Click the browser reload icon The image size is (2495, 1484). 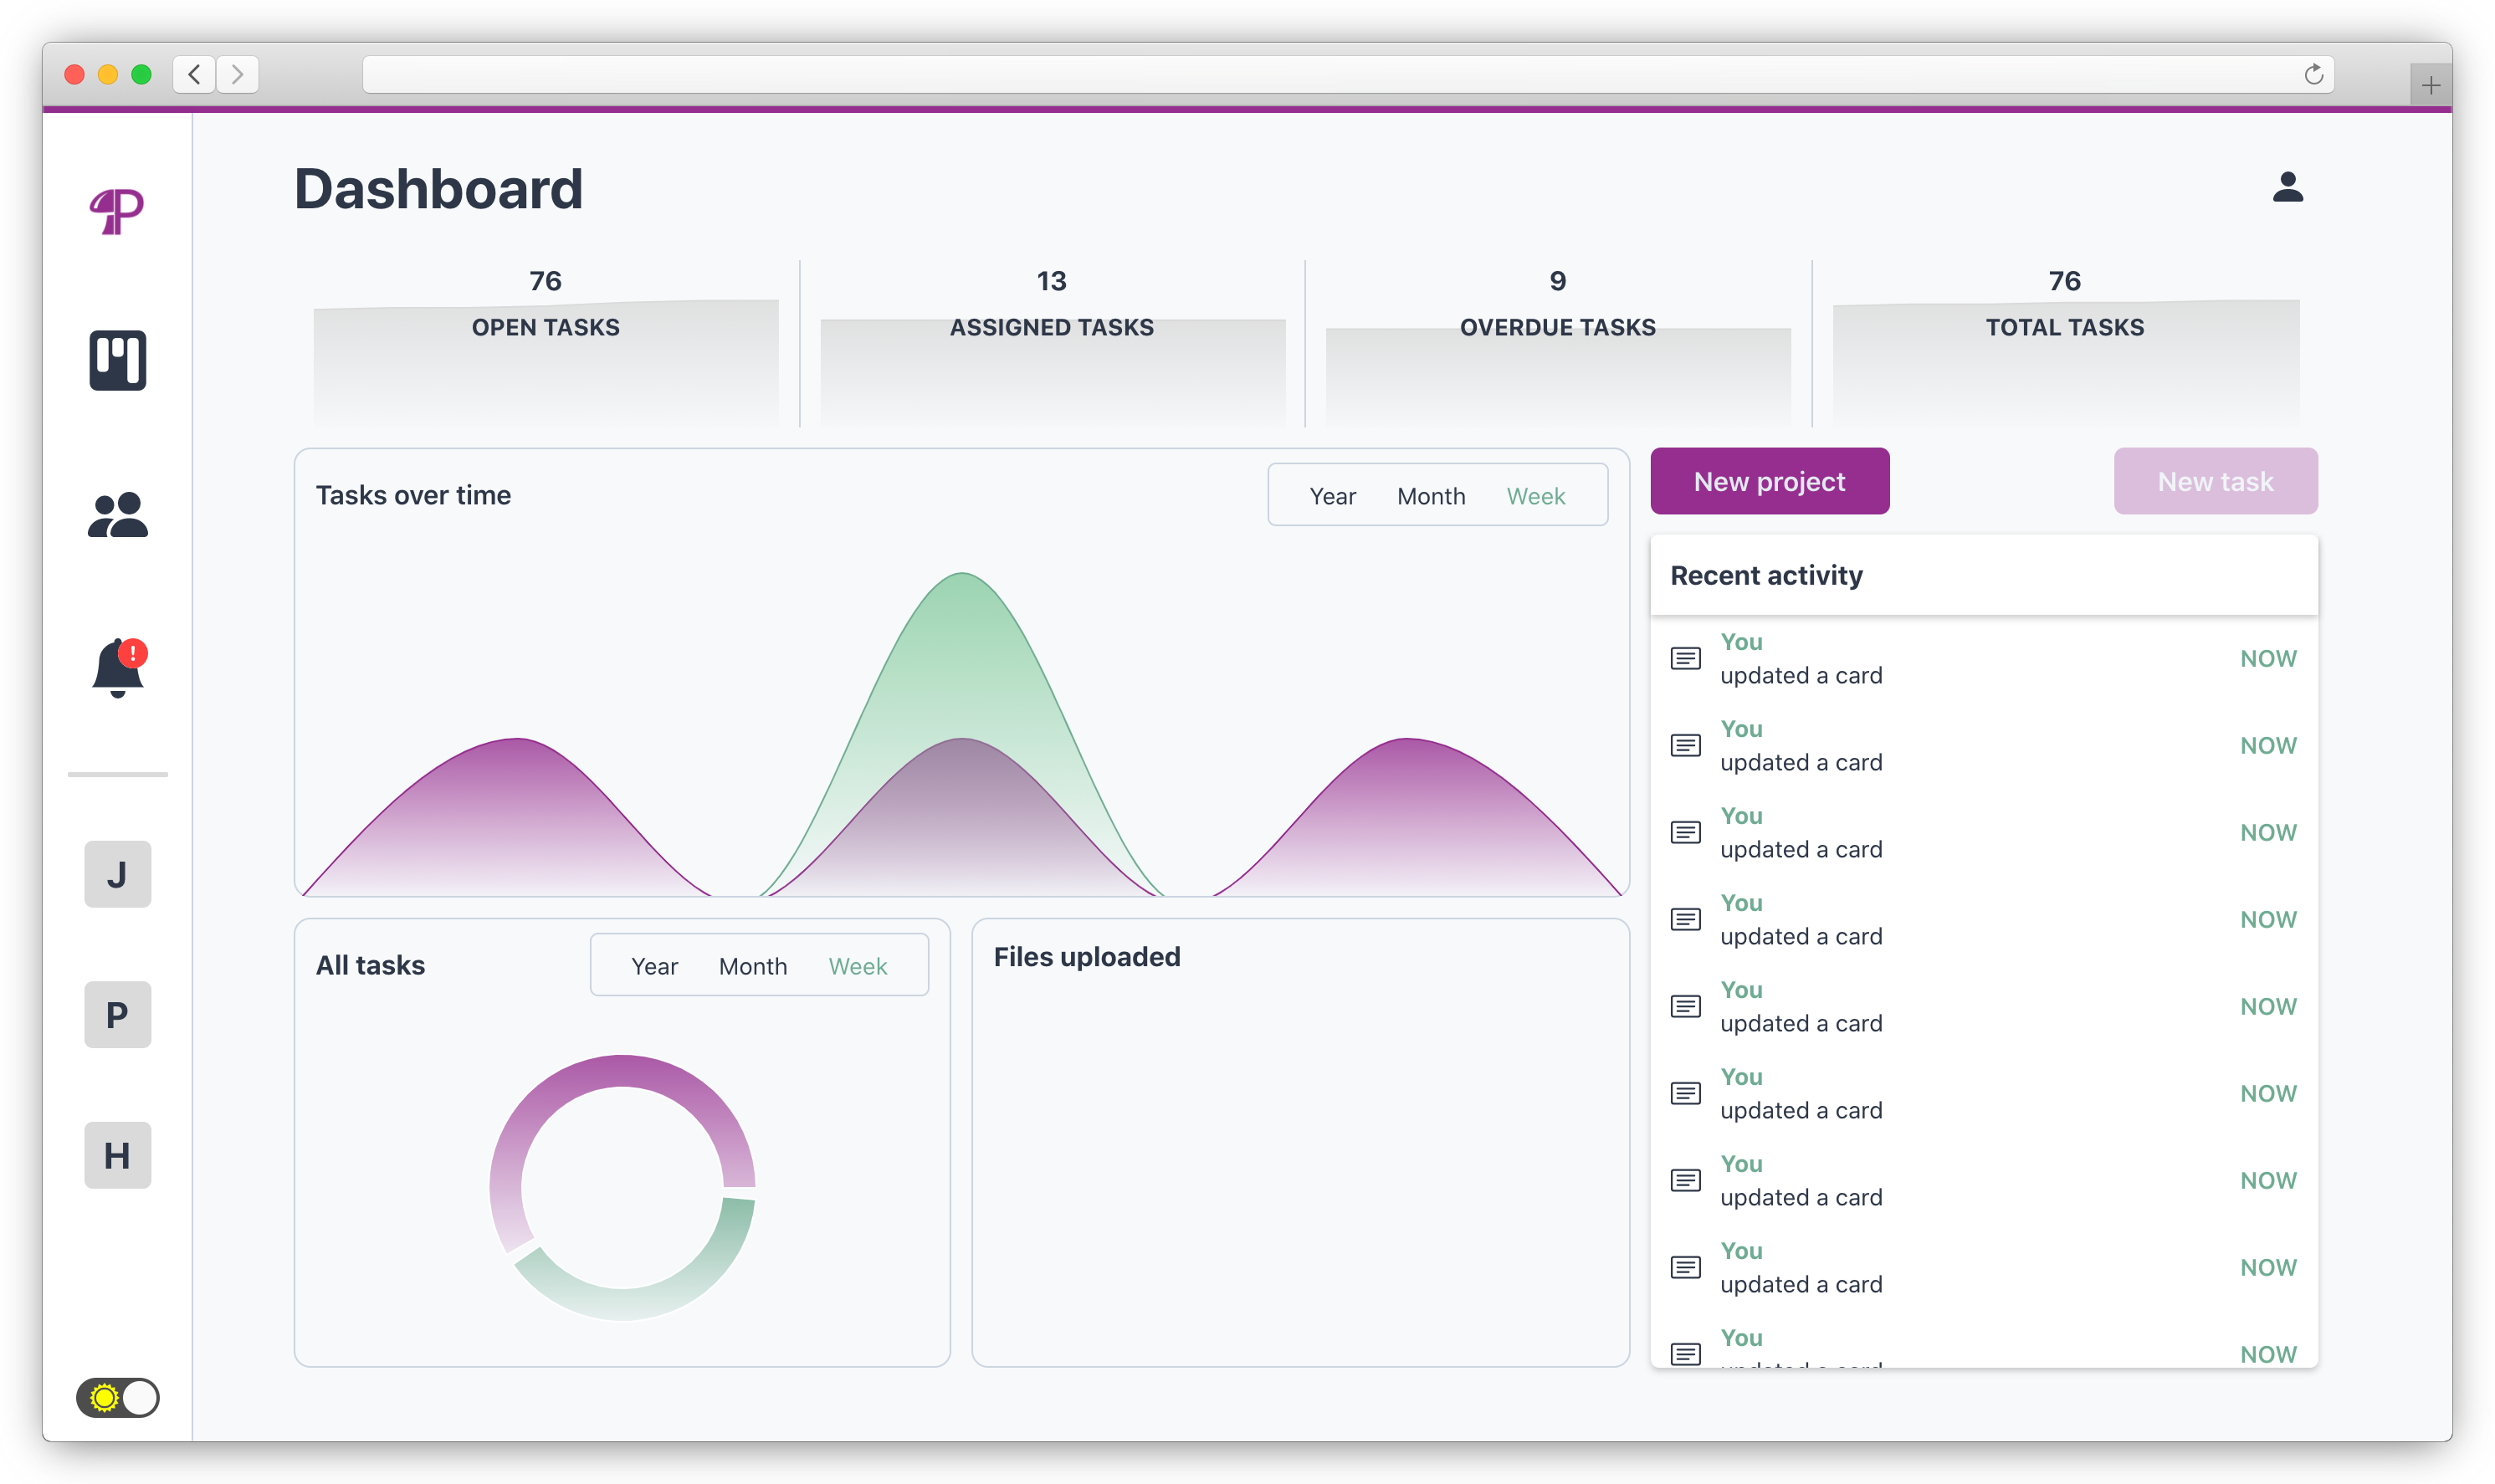[x=2313, y=74]
